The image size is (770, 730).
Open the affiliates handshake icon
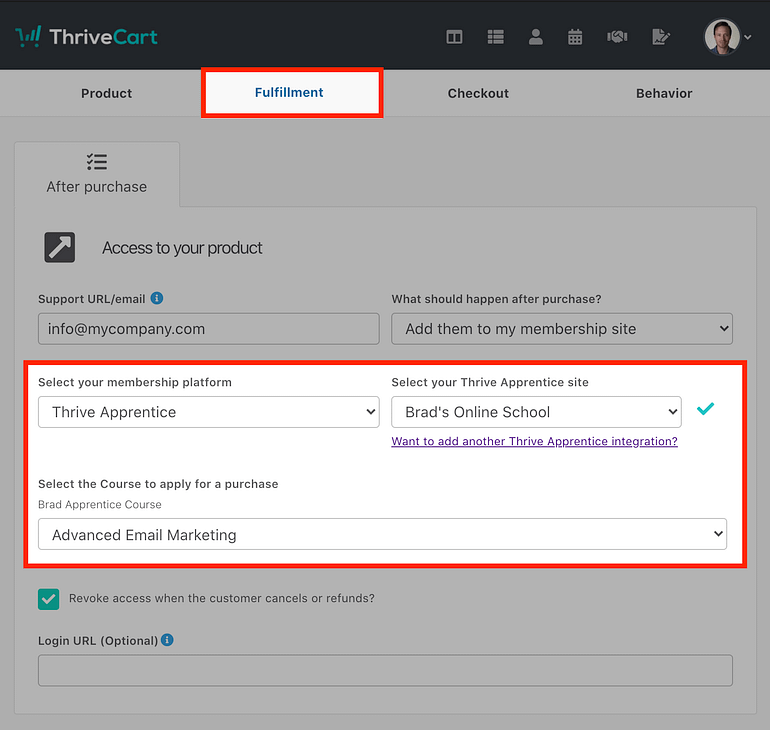pos(617,37)
